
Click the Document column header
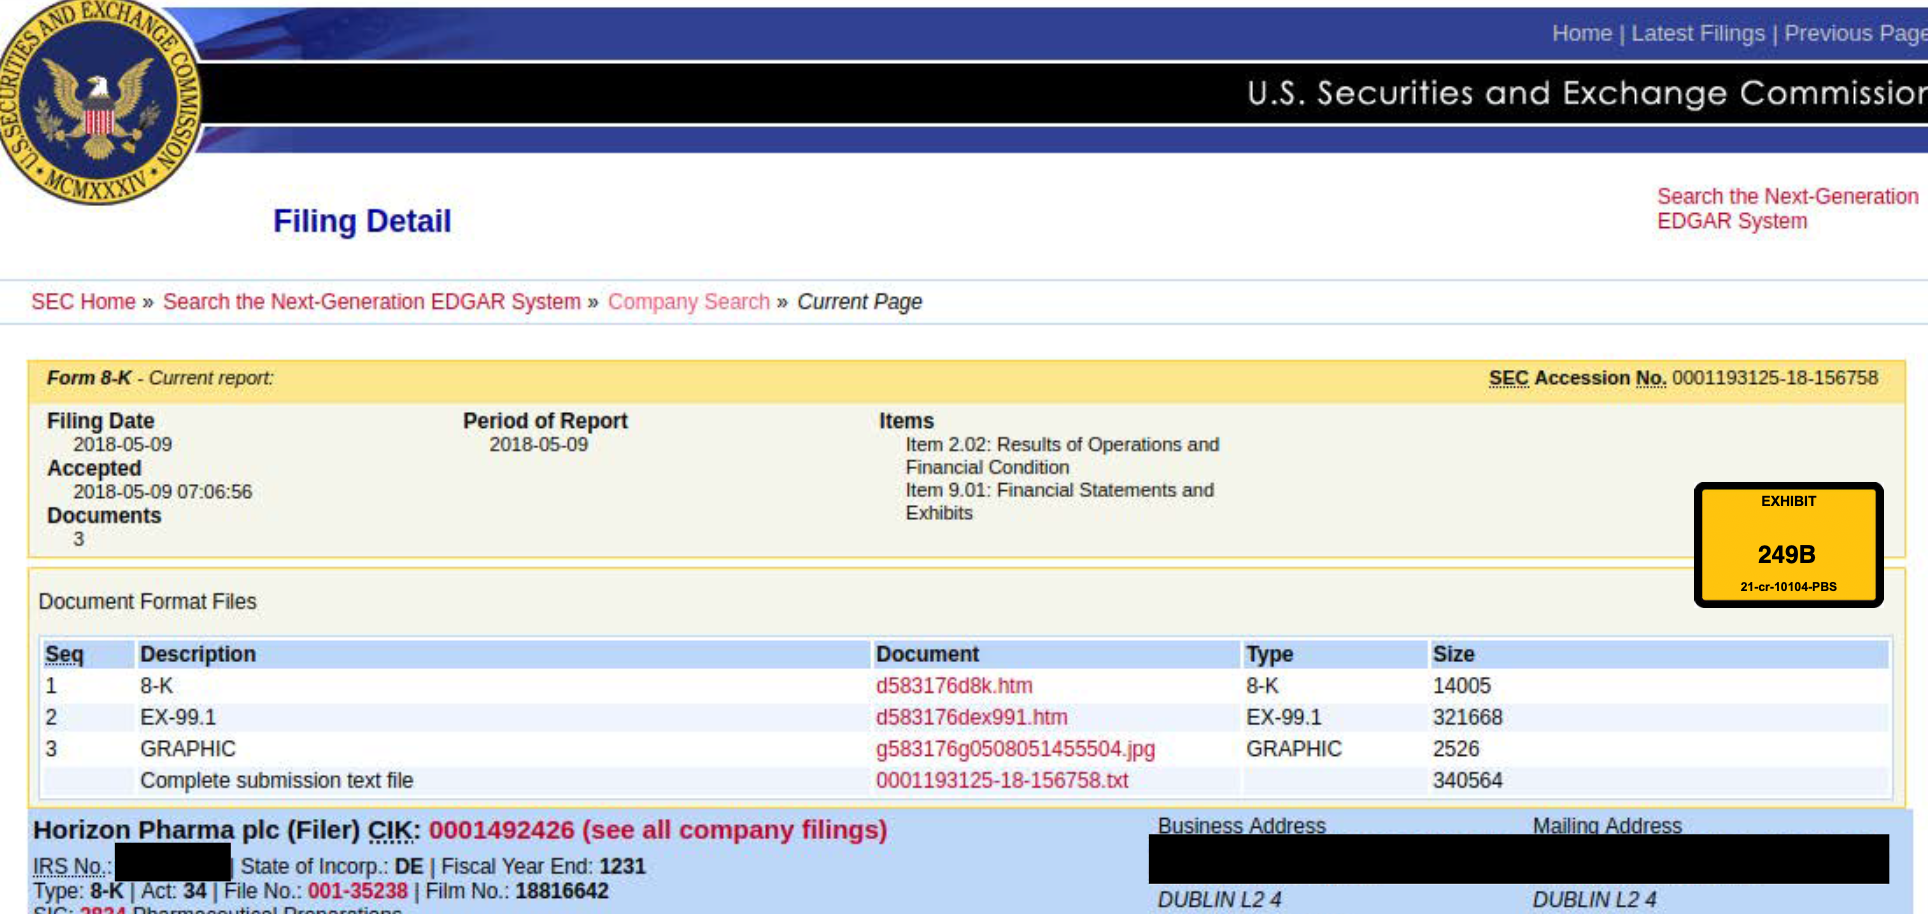pos(927,654)
